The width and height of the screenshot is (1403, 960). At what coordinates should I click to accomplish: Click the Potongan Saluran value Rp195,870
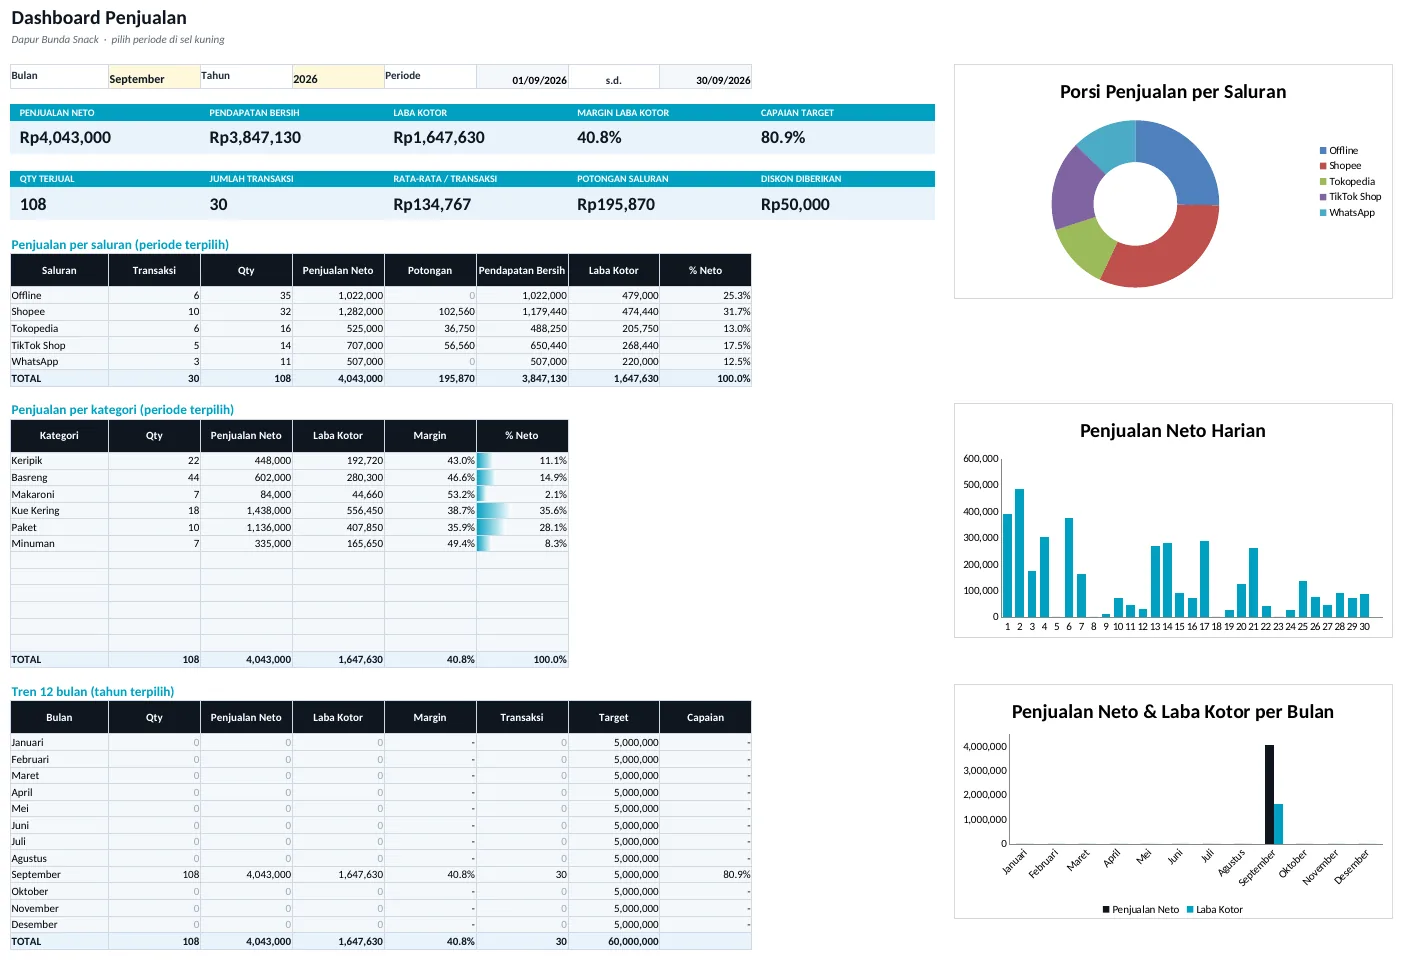[x=616, y=205]
